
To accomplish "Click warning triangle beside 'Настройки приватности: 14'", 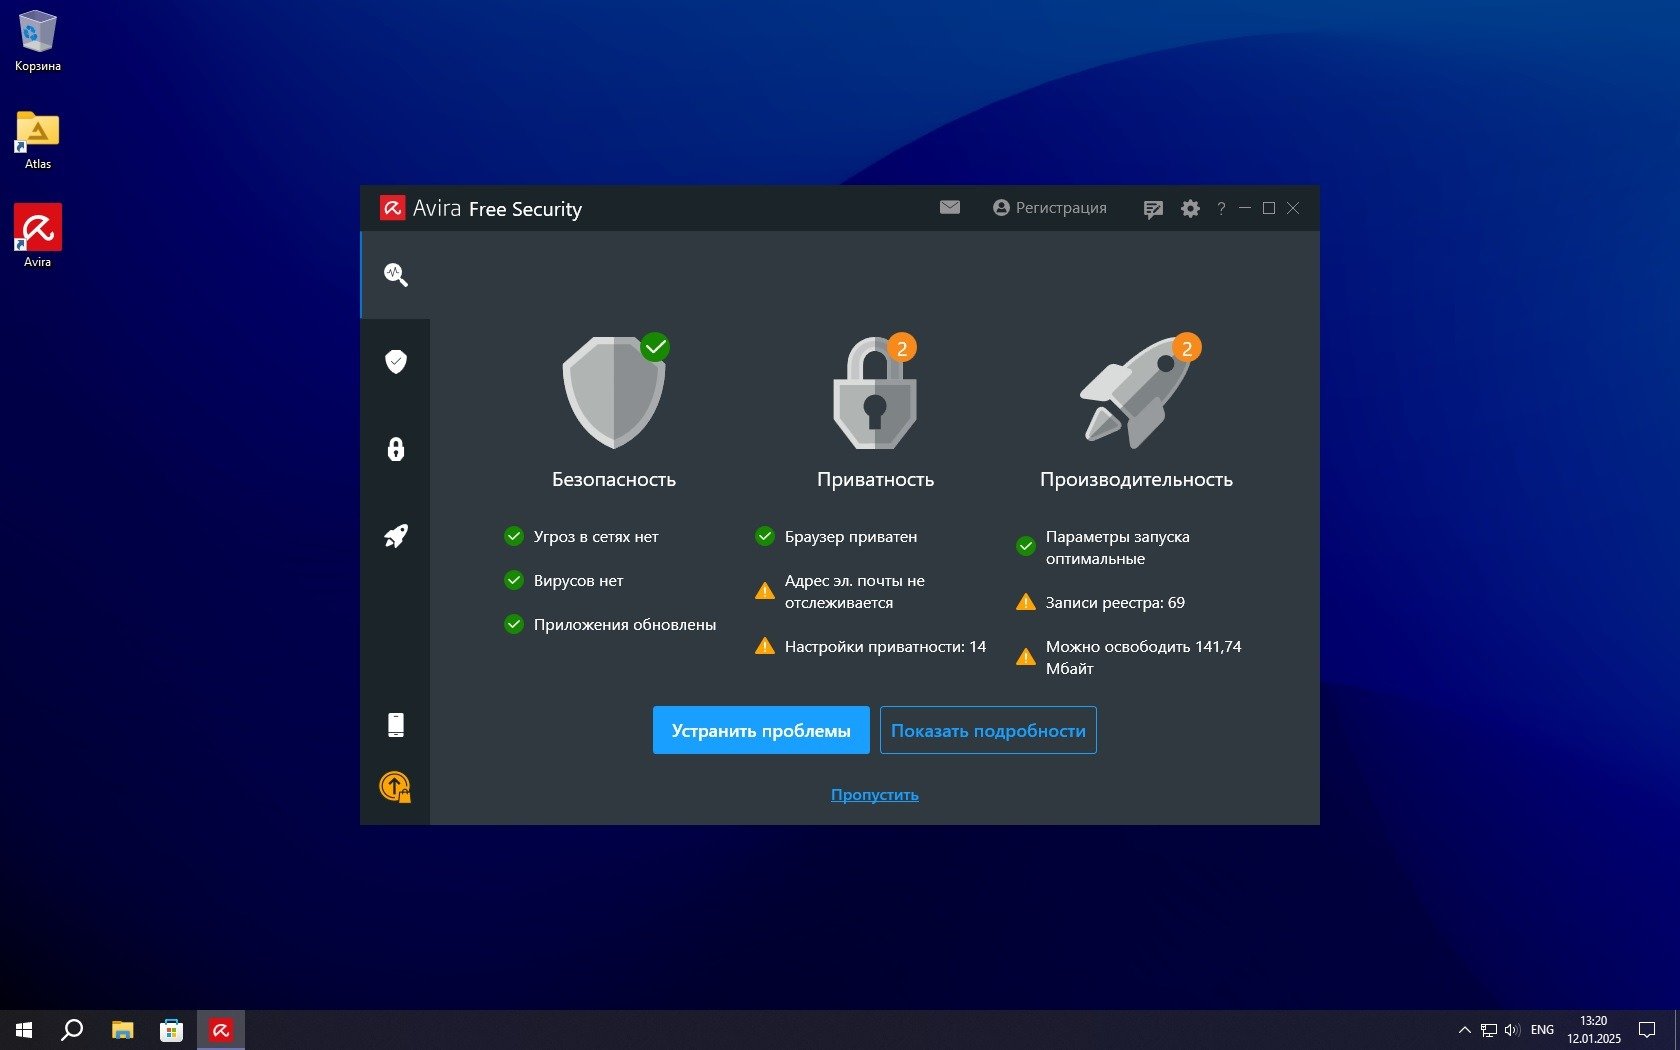I will coord(765,646).
